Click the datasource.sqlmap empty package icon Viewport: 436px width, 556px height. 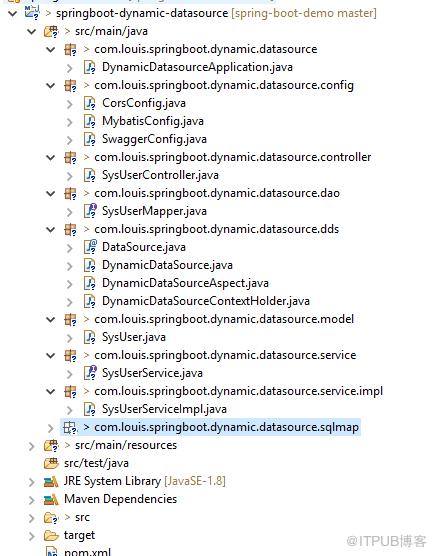(70, 428)
